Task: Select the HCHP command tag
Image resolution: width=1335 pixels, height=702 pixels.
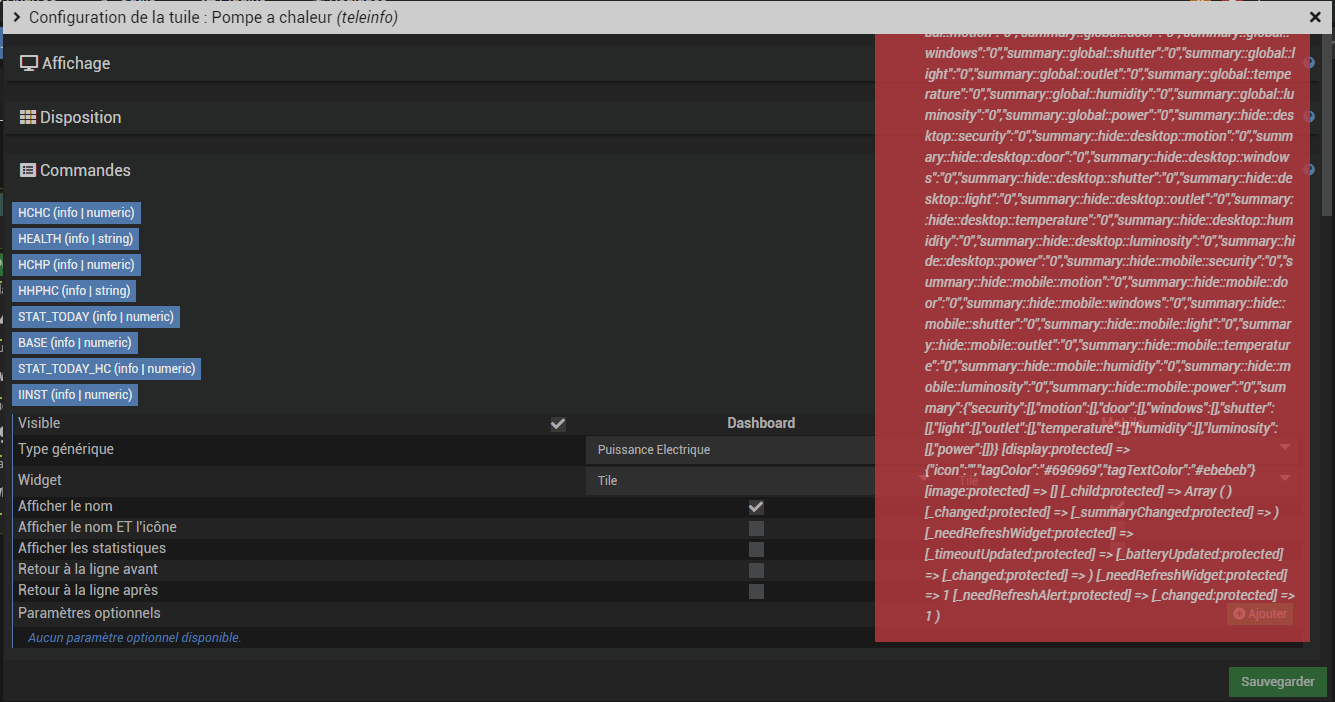Action: coord(76,265)
